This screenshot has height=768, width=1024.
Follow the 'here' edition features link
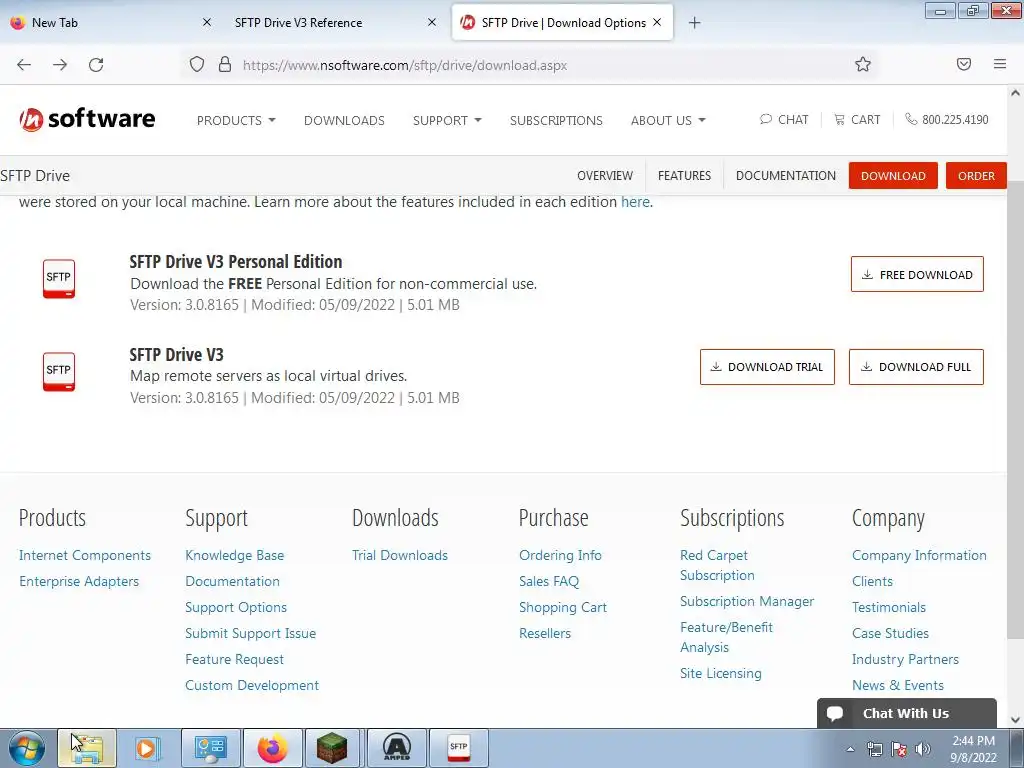tap(635, 202)
